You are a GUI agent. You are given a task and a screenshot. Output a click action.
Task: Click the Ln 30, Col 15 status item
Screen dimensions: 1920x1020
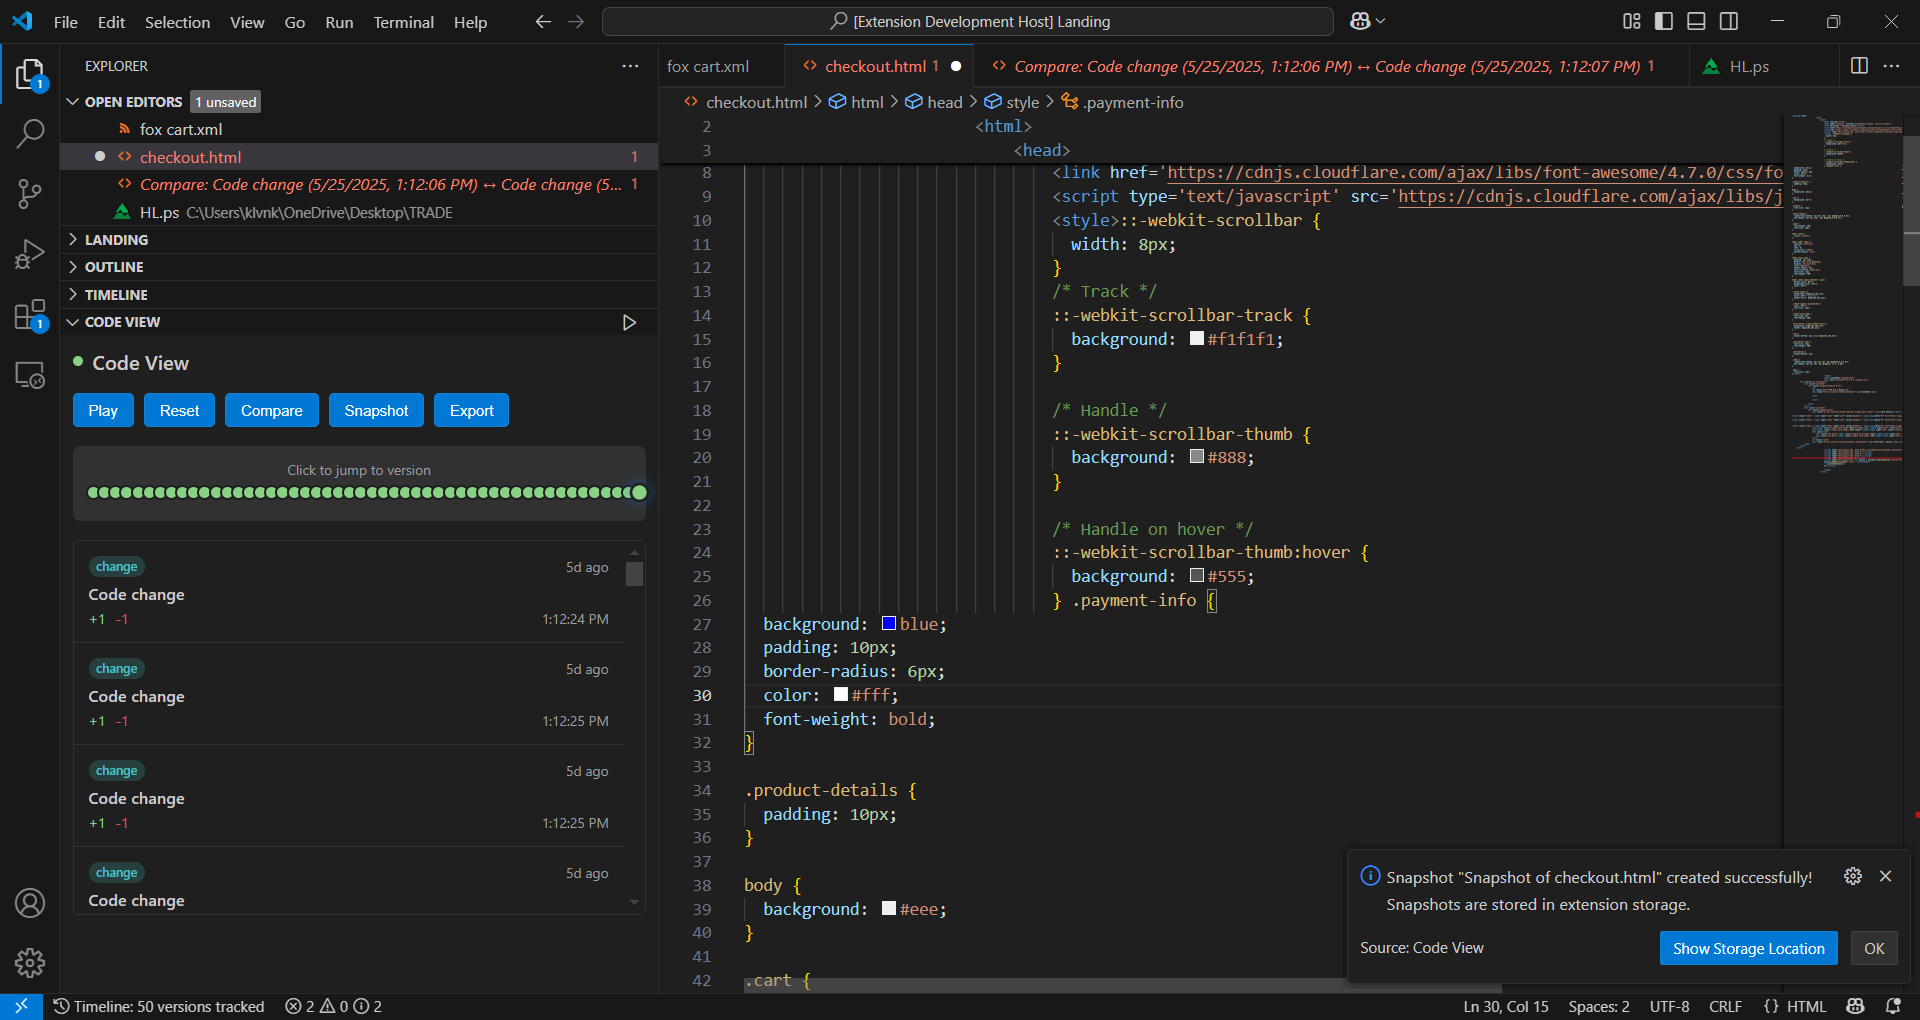tap(1505, 1006)
